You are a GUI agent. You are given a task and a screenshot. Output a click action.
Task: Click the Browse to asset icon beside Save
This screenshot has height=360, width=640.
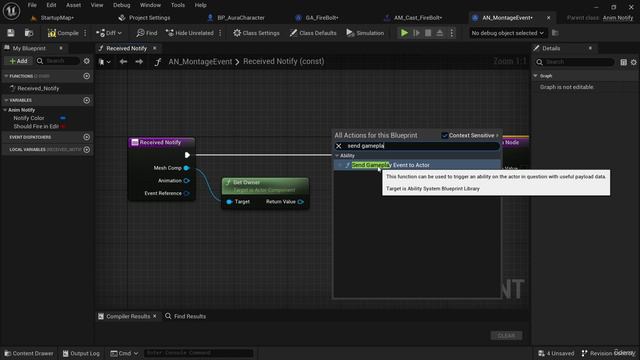pyautogui.click(x=29, y=33)
